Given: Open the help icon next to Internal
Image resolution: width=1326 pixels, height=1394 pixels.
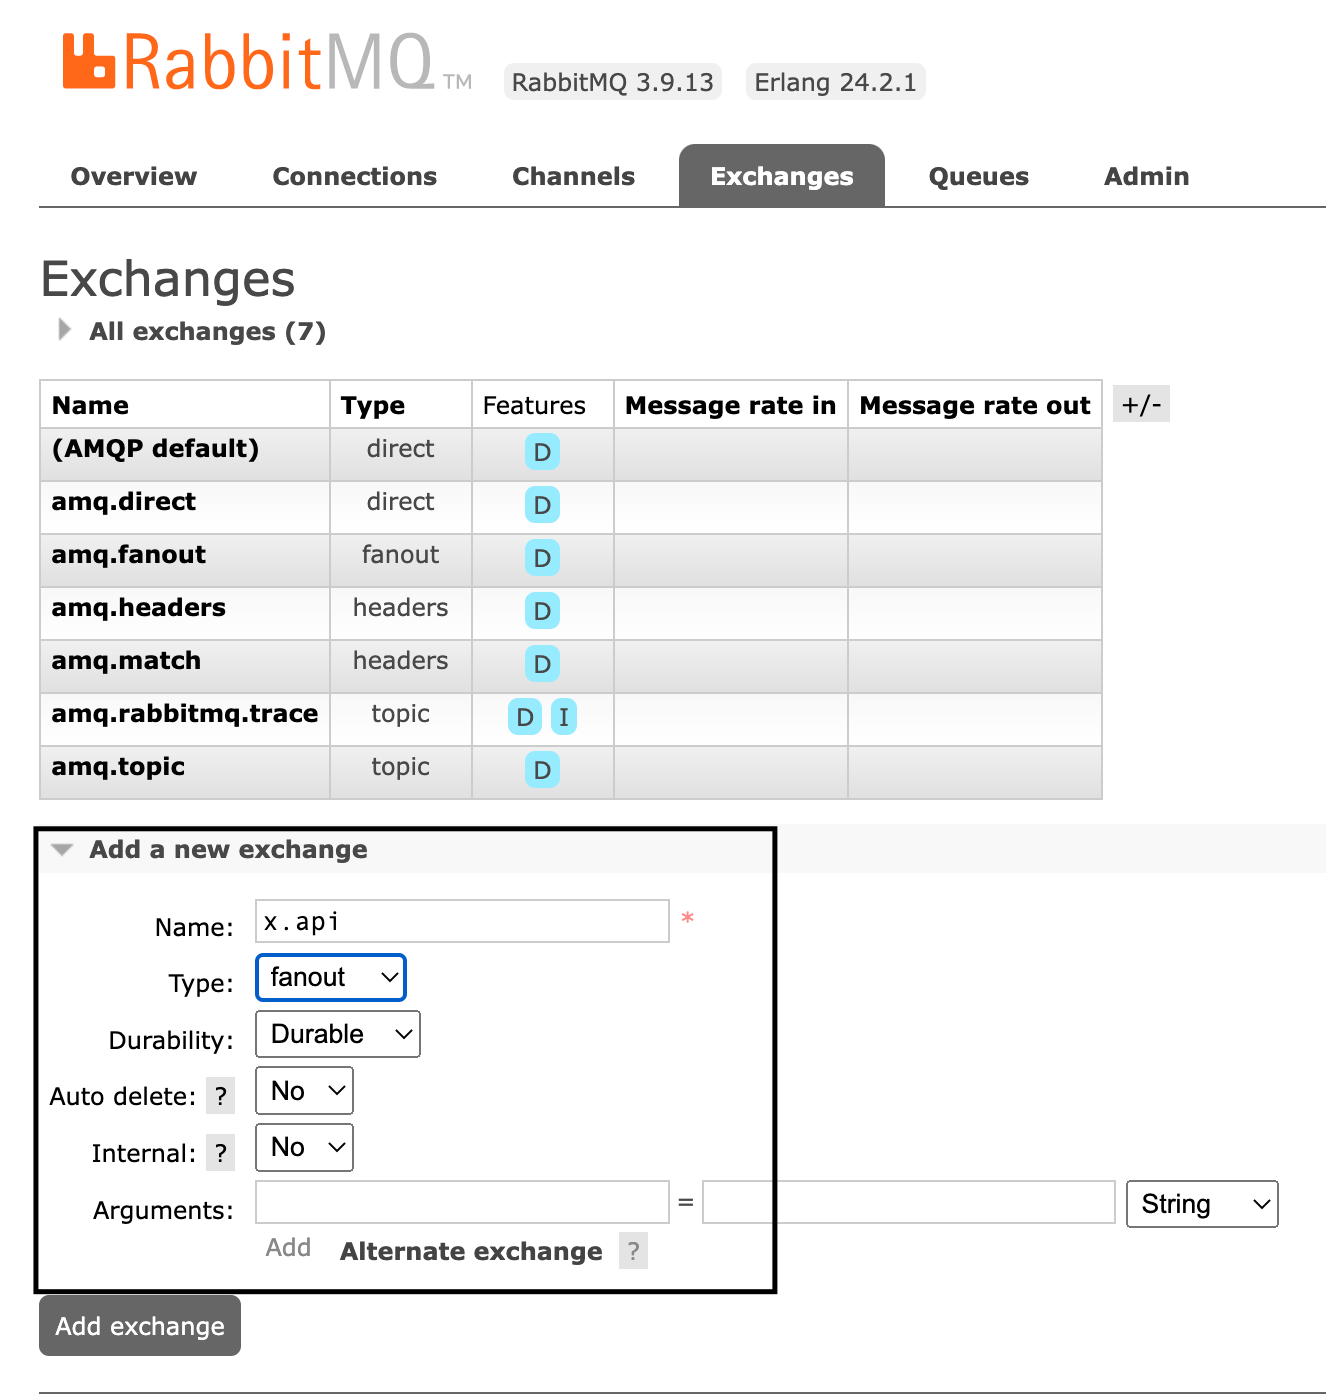Looking at the screenshot, I should pyautogui.click(x=220, y=1152).
